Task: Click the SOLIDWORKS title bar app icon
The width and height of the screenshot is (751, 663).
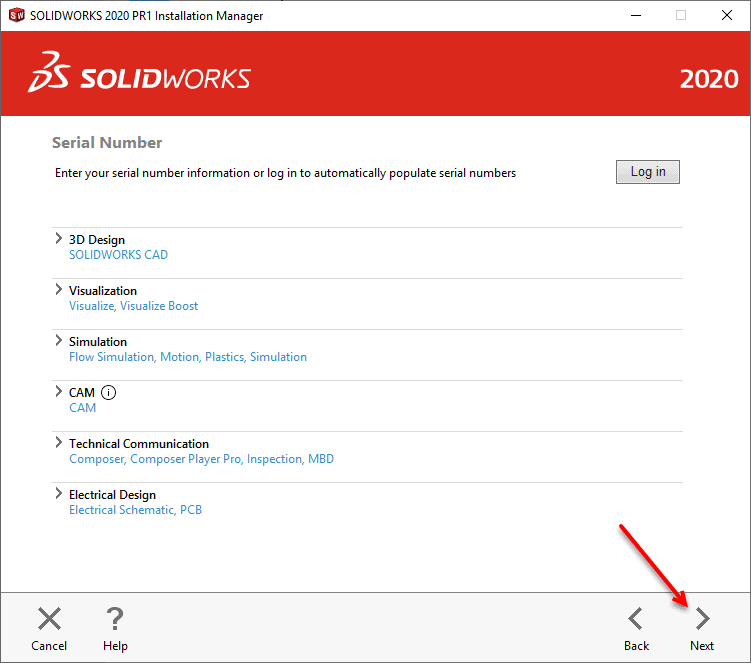Action: coord(17,15)
